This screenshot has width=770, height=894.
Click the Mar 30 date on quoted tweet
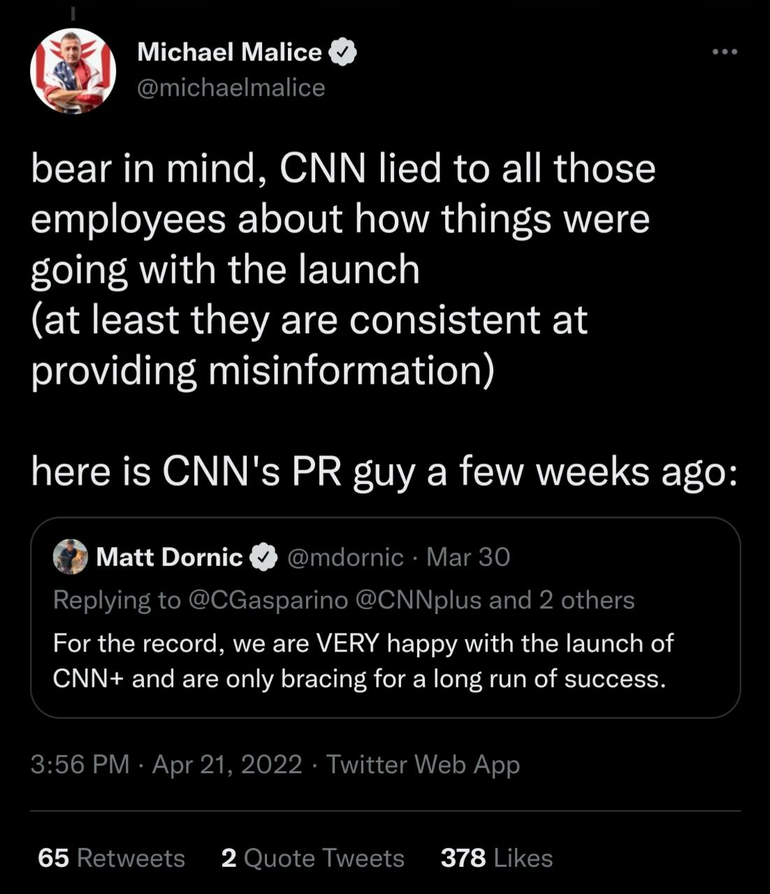pos(468,557)
